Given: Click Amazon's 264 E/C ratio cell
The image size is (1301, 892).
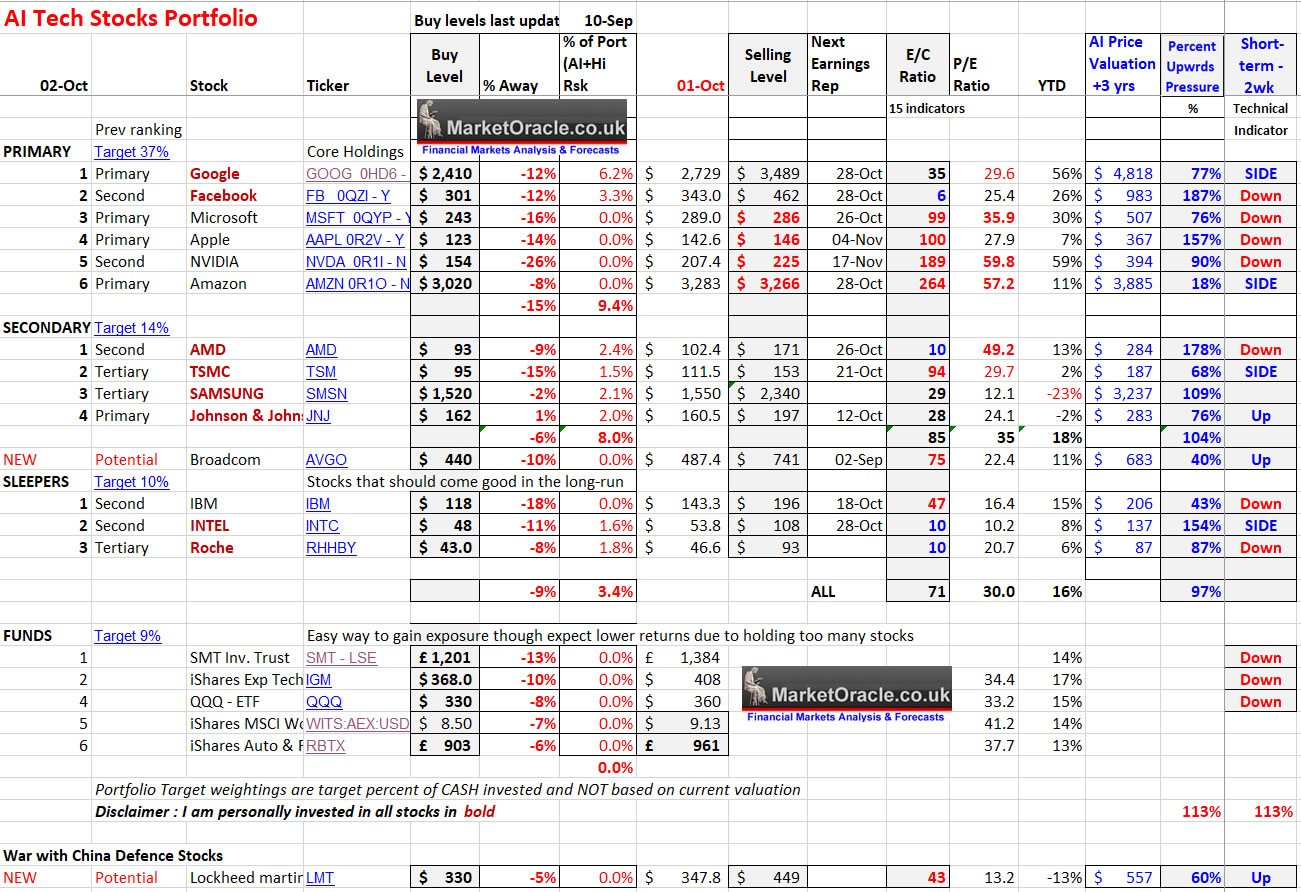Looking at the screenshot, I should pos(917,284).
